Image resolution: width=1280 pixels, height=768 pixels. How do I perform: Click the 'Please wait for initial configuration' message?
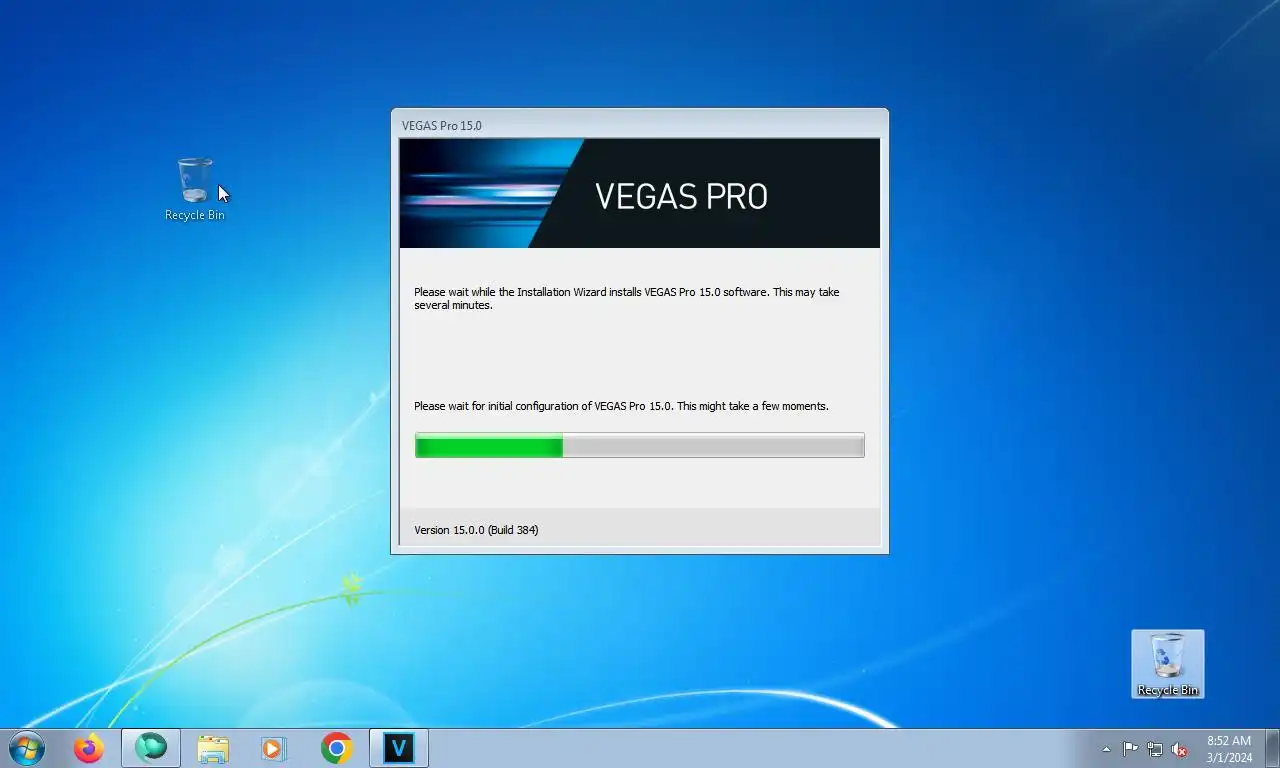coord(621,407)
